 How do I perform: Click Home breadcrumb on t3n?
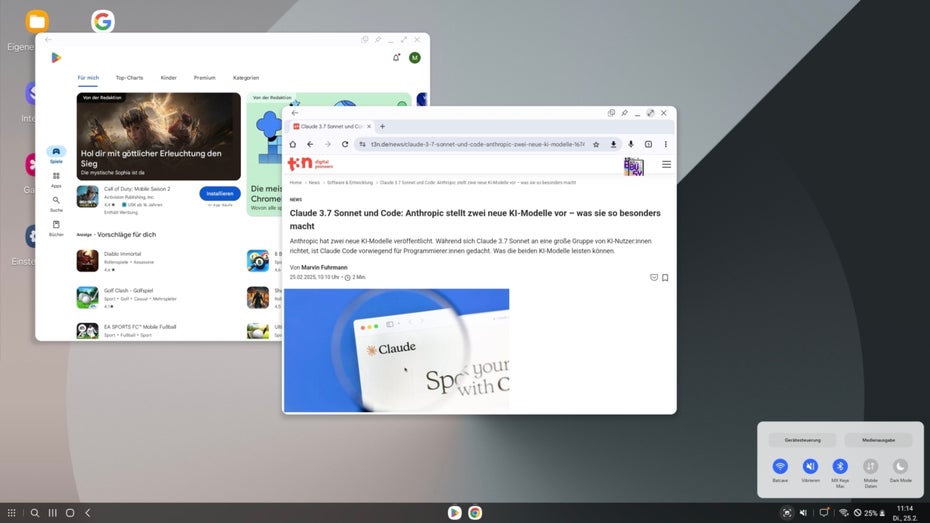295,183
